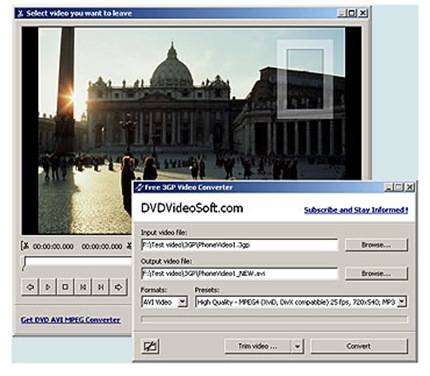Viewport: 430px width, 376px height.
Task: Play the video in trim window
Action: coord(48,287)
